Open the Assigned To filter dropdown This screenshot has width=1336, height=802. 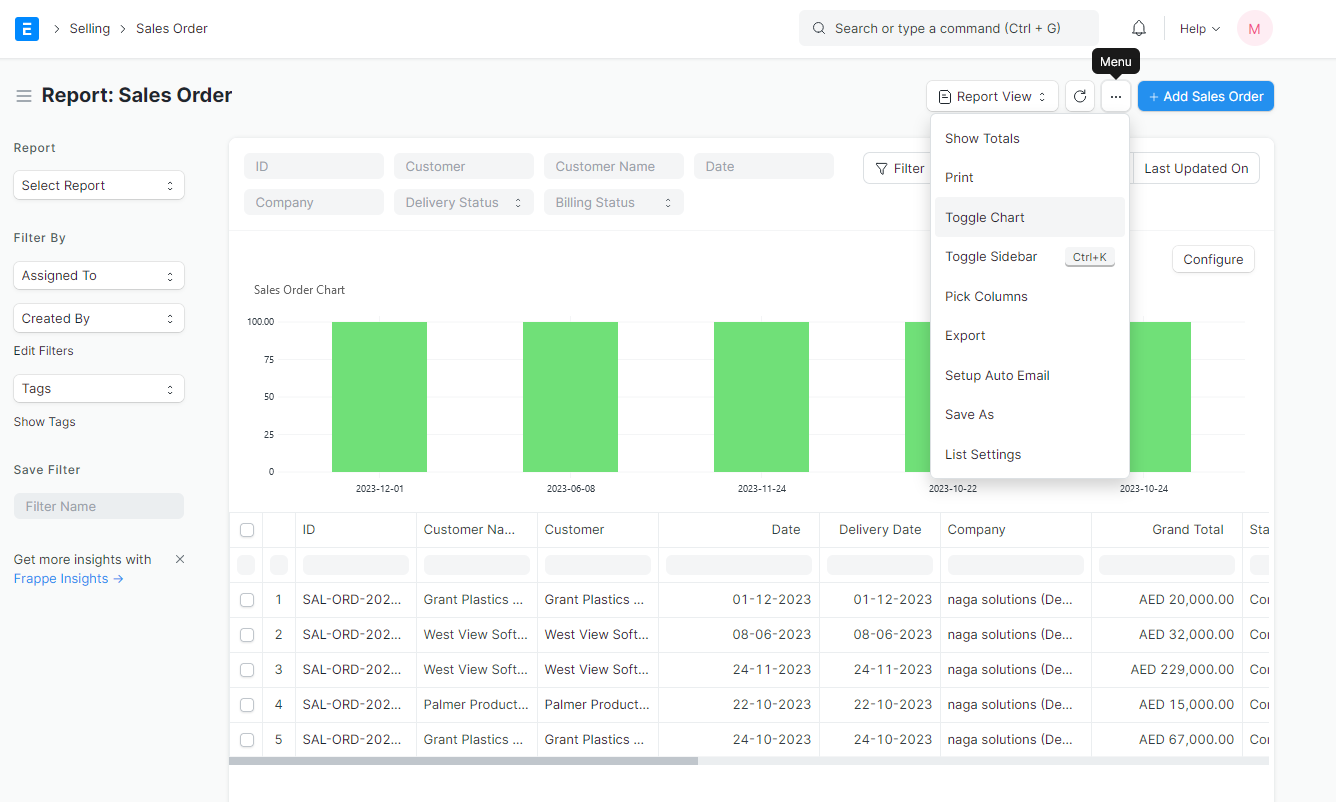point(98,275)
